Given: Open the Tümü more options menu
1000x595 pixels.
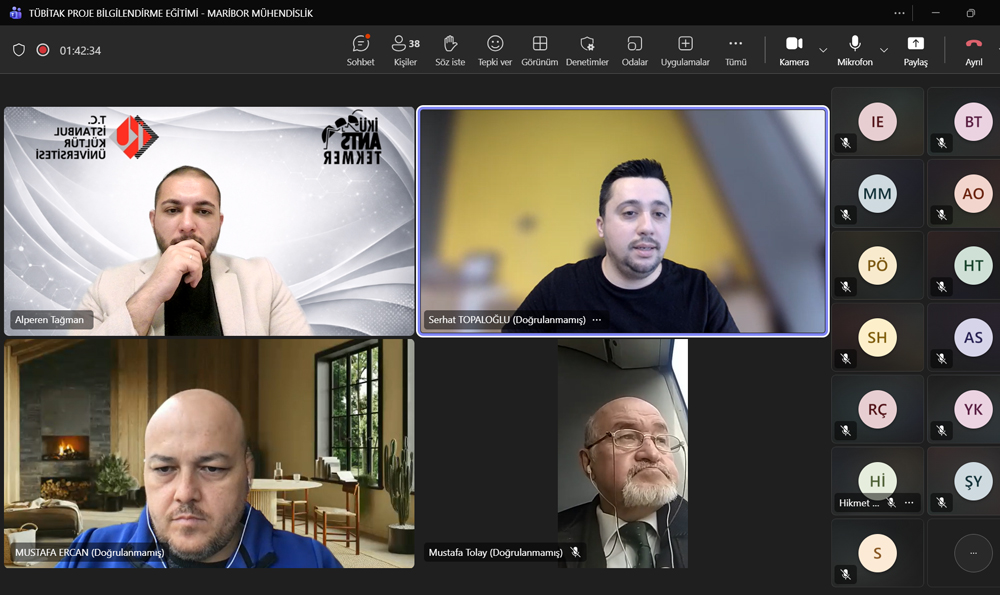Looking at the screenshot, I should click(735, 50).
